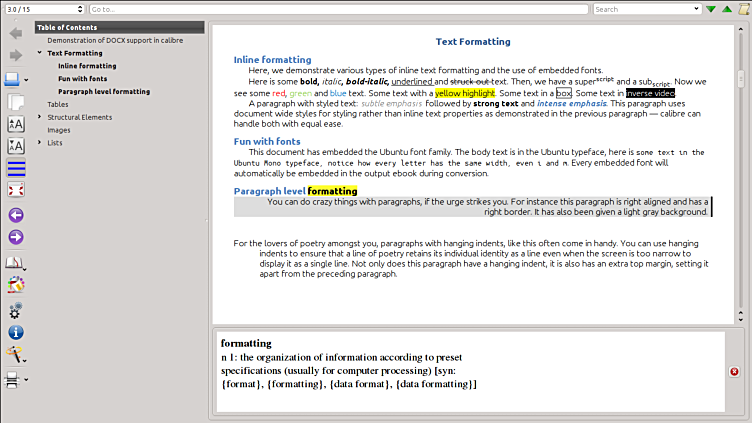Screen dimensions: 752x423
Task: Expand the Lists tree item
Action: 39,143
